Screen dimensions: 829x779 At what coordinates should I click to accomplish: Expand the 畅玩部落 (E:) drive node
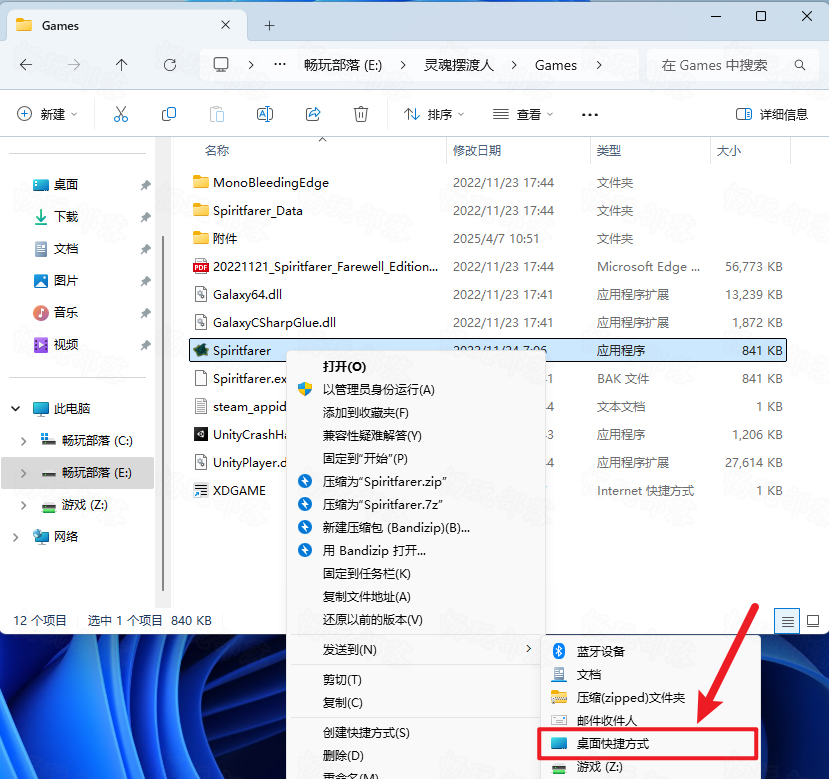click(23, 473)
